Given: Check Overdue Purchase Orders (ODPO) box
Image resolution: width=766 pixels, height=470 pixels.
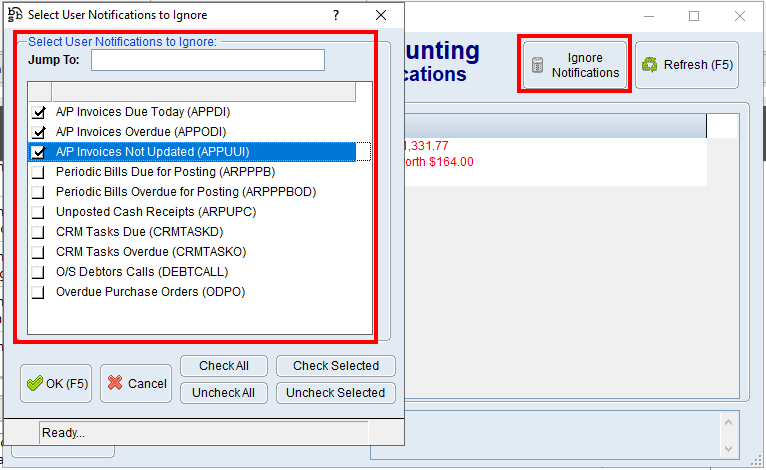Looking at the screenshot, I should 39,292.
